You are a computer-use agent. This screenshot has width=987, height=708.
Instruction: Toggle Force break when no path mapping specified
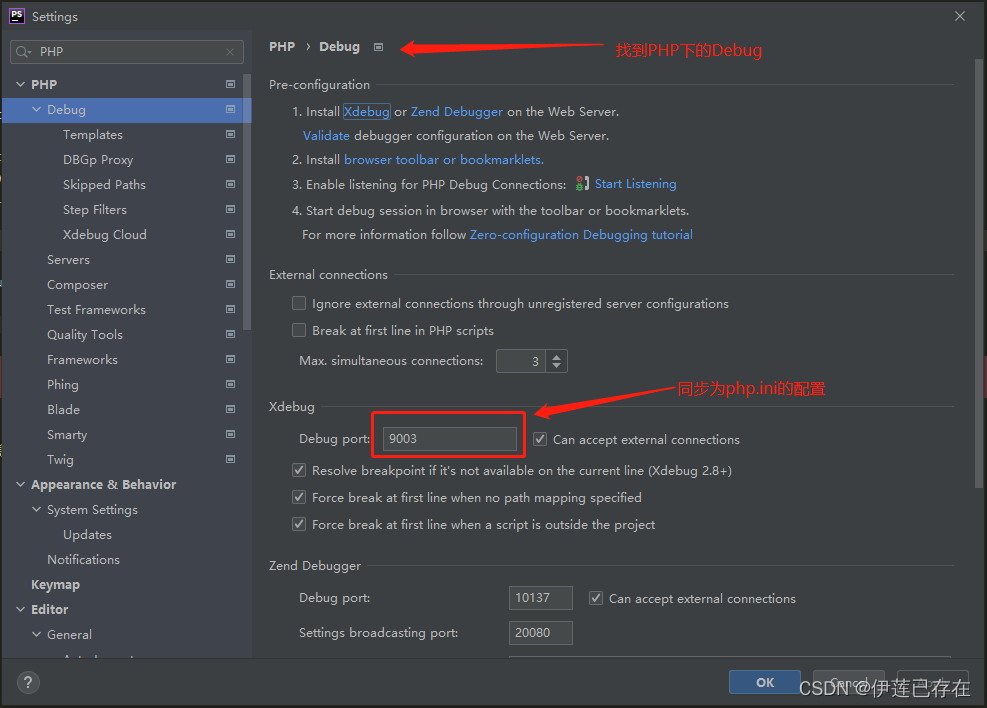(299, 497)
